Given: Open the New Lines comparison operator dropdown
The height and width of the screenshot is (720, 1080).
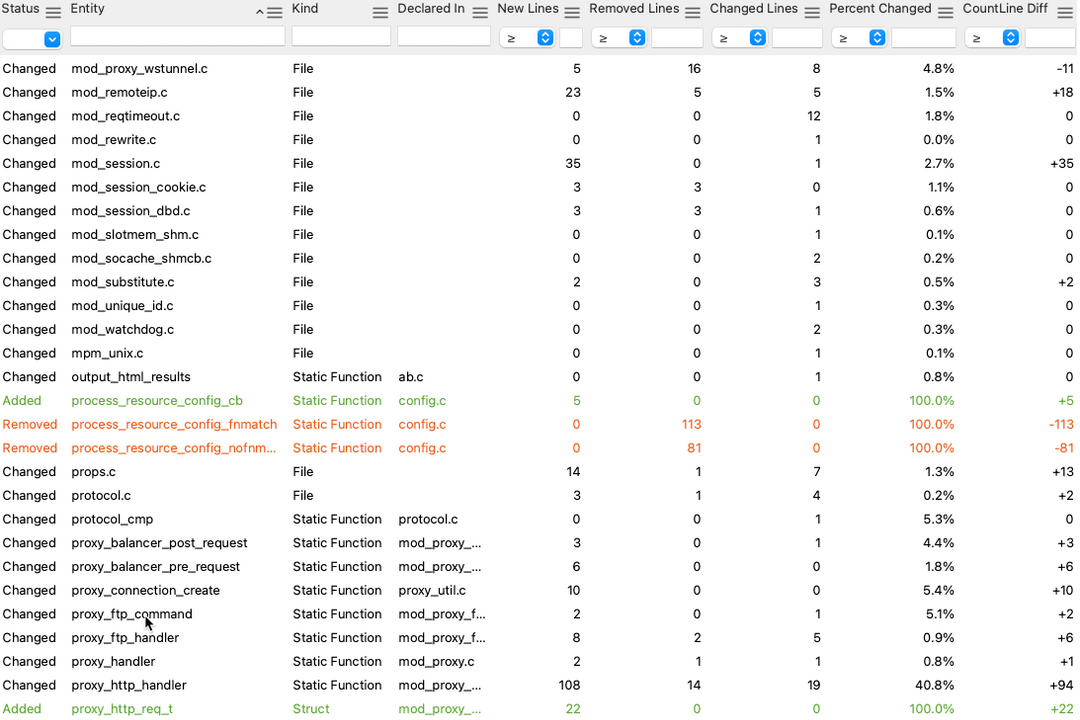Looking at the screenshot, I should pos(527,38).
